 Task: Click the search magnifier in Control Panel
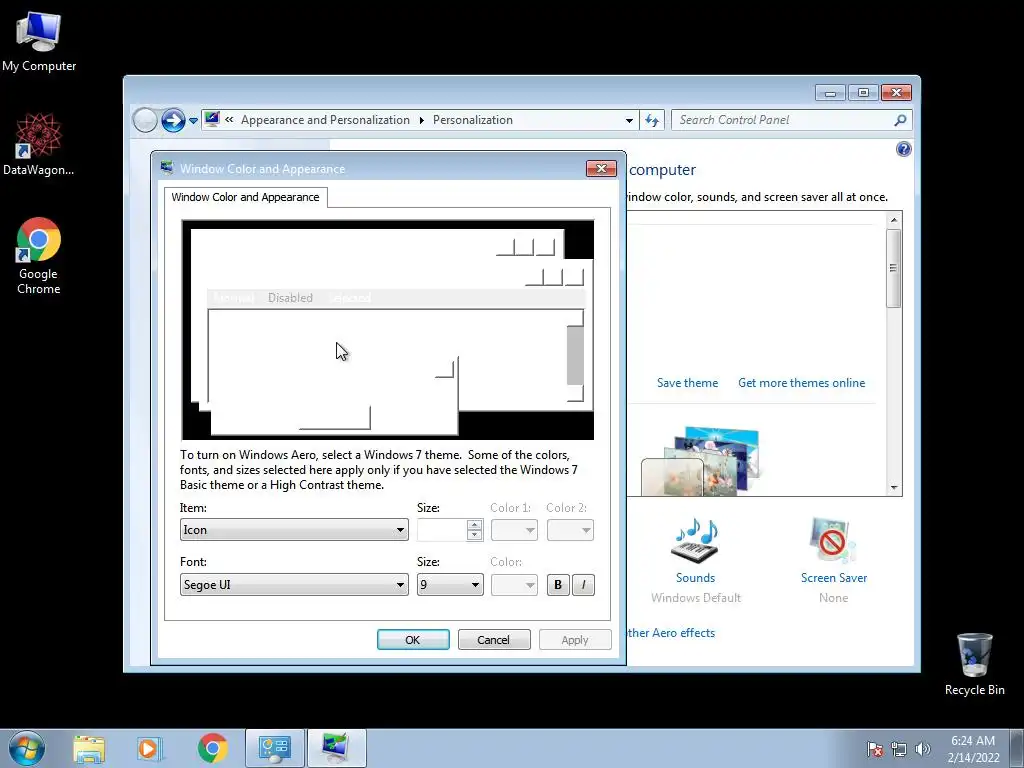click(900, 120)
